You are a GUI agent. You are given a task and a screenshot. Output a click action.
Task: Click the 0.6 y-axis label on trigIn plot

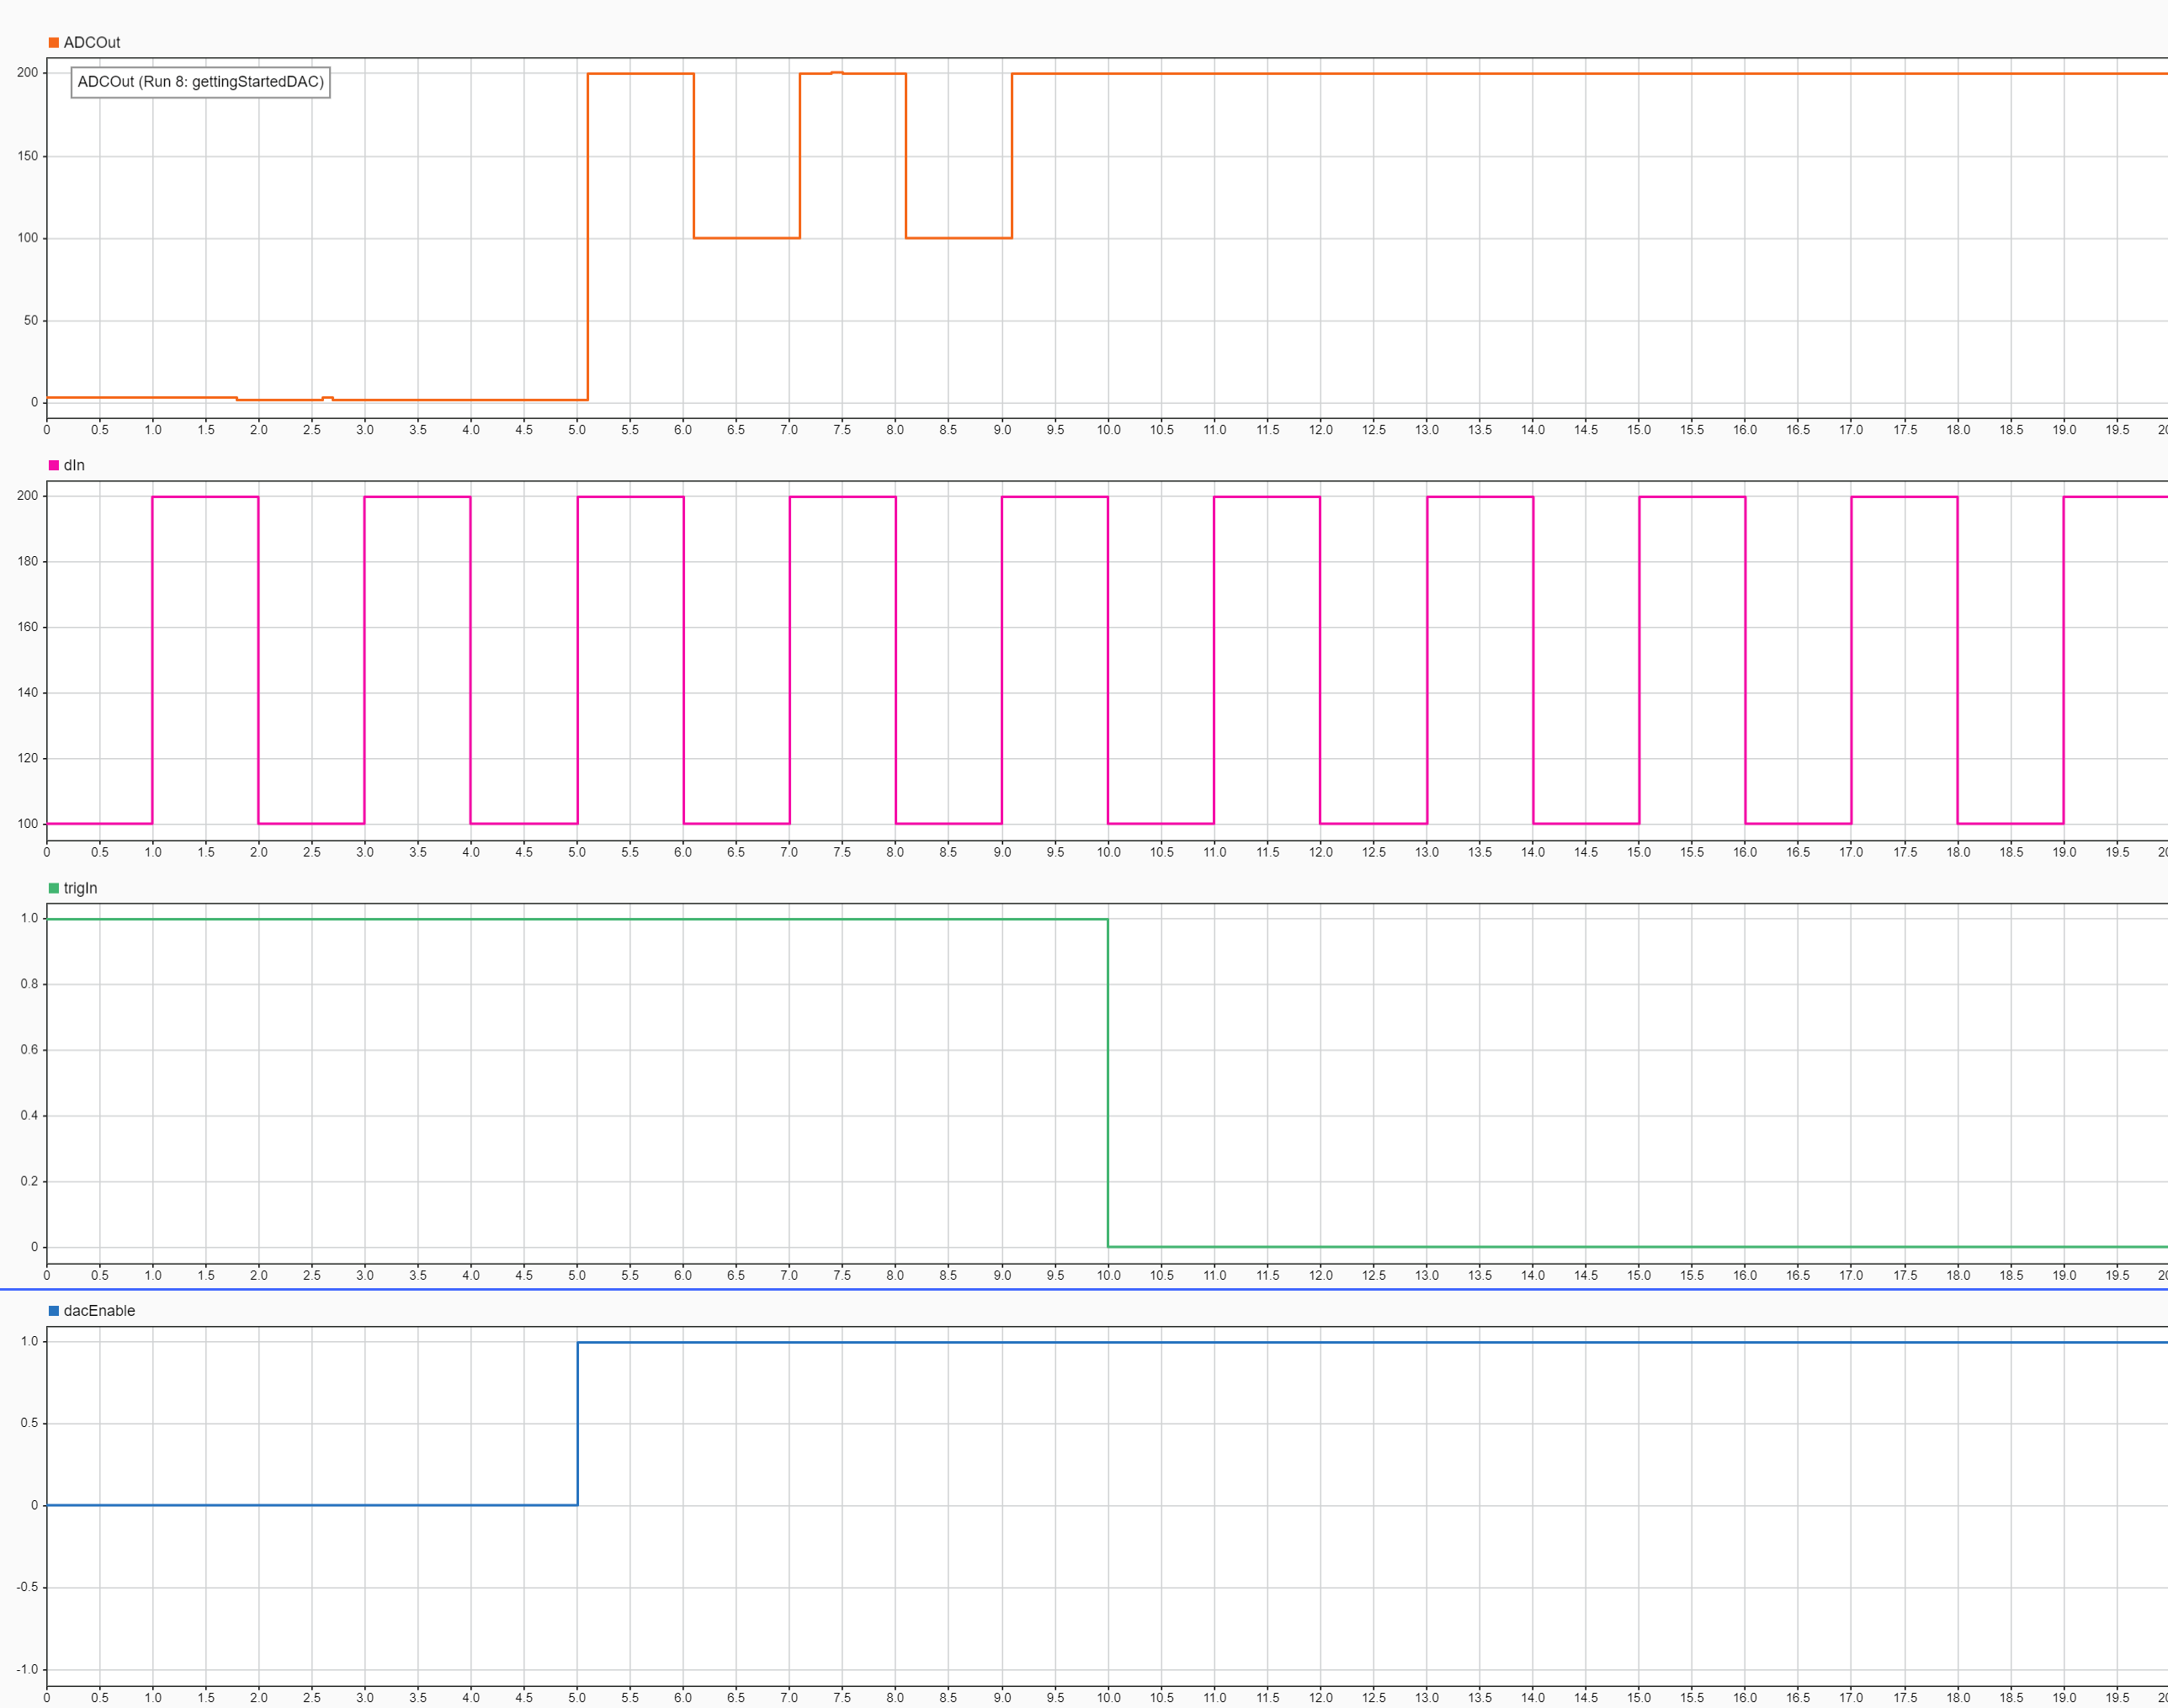tap(29, 1050)
